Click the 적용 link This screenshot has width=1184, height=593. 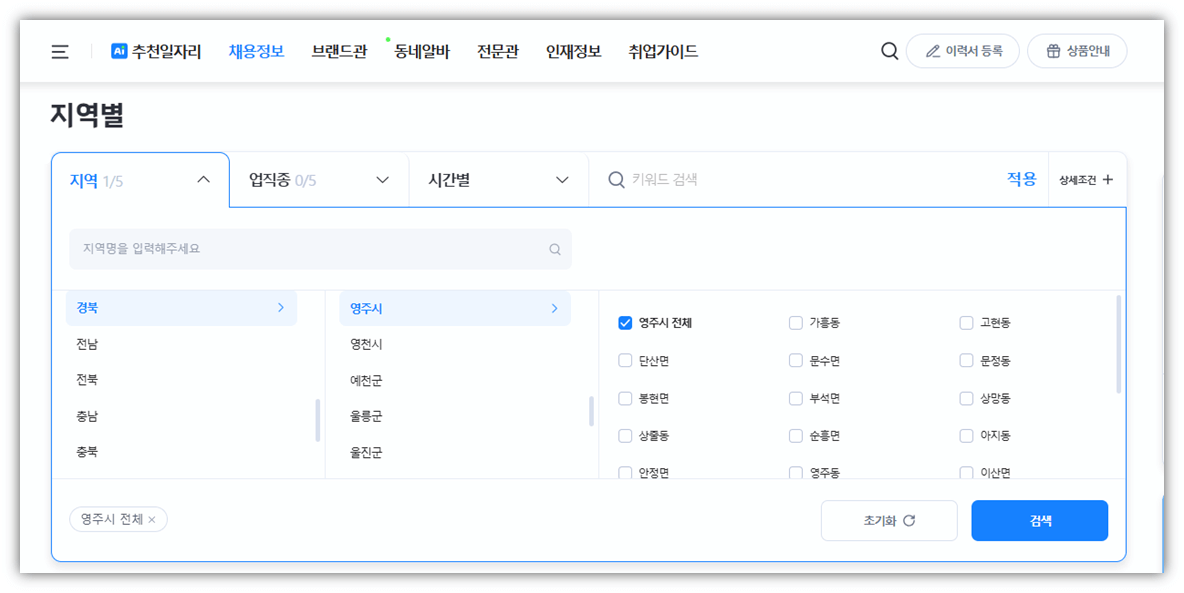pyautogui.click(x=1020, y=178)
